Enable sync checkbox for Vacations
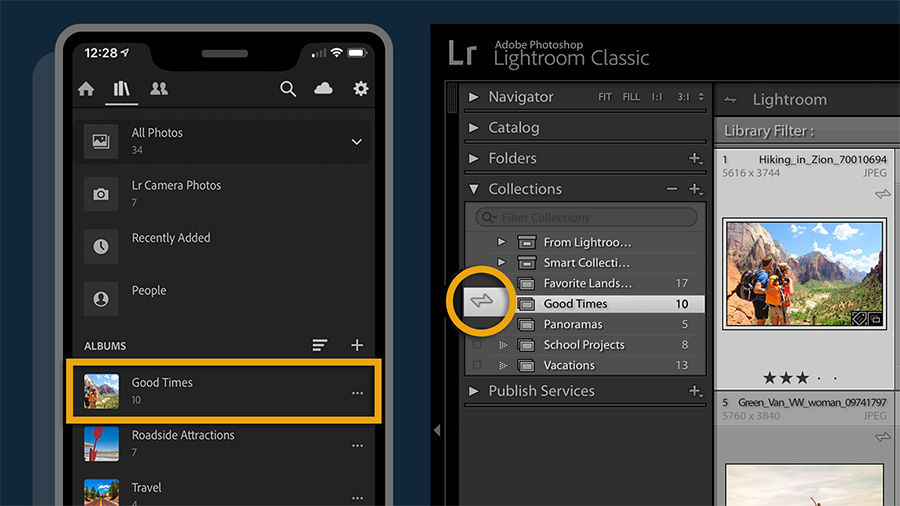This screenshot has width=900, height=506. 477,365
